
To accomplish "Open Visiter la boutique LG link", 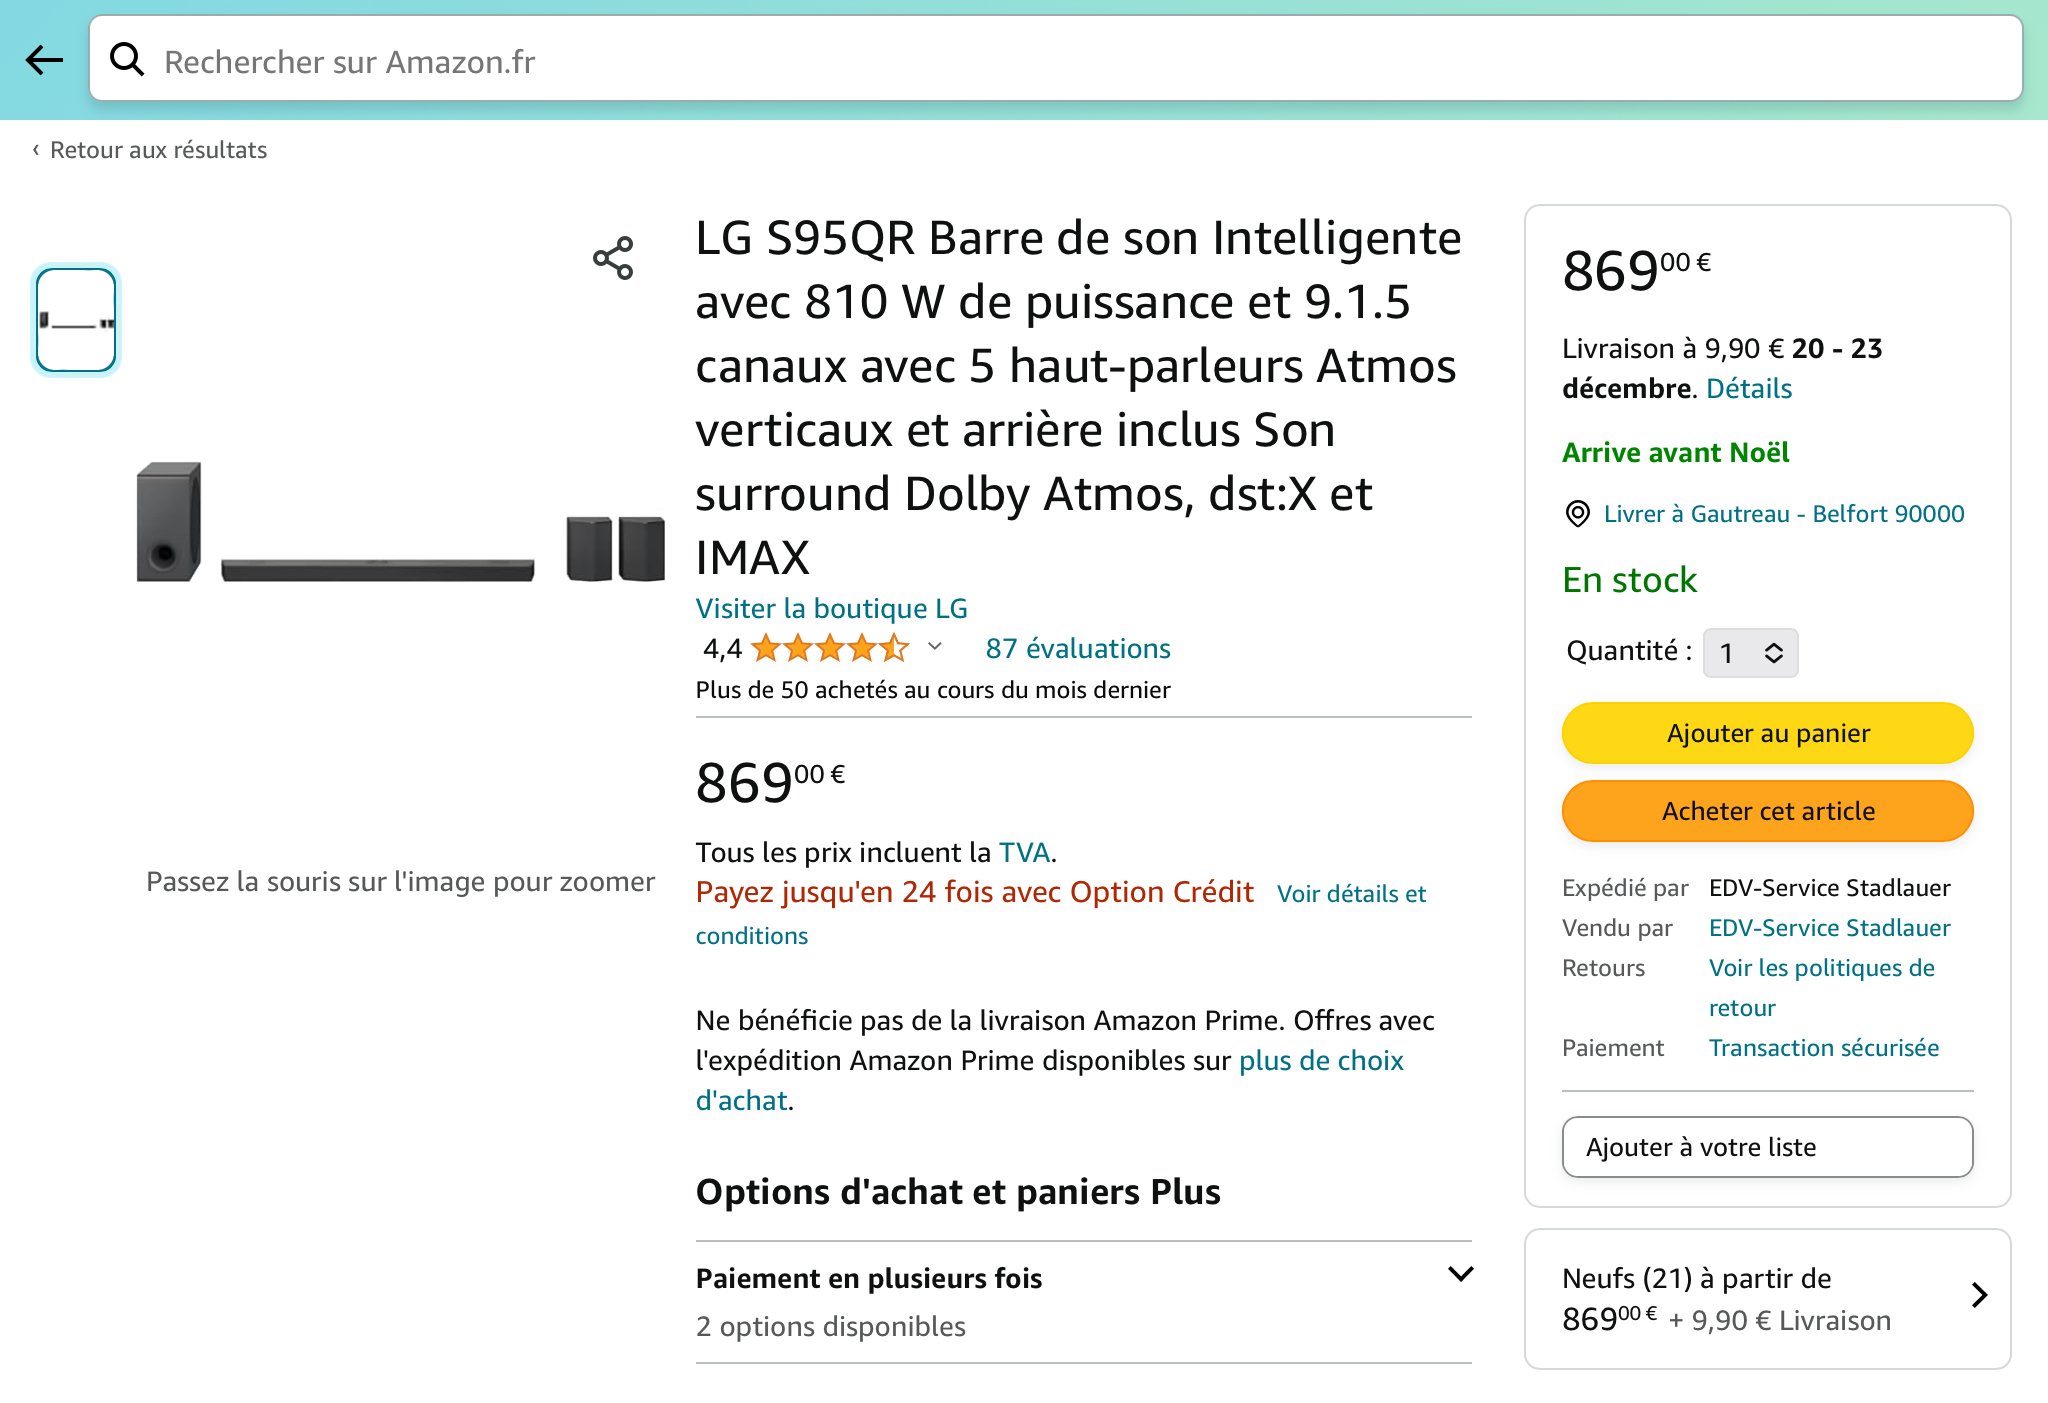I will click(x=831, y=608).
